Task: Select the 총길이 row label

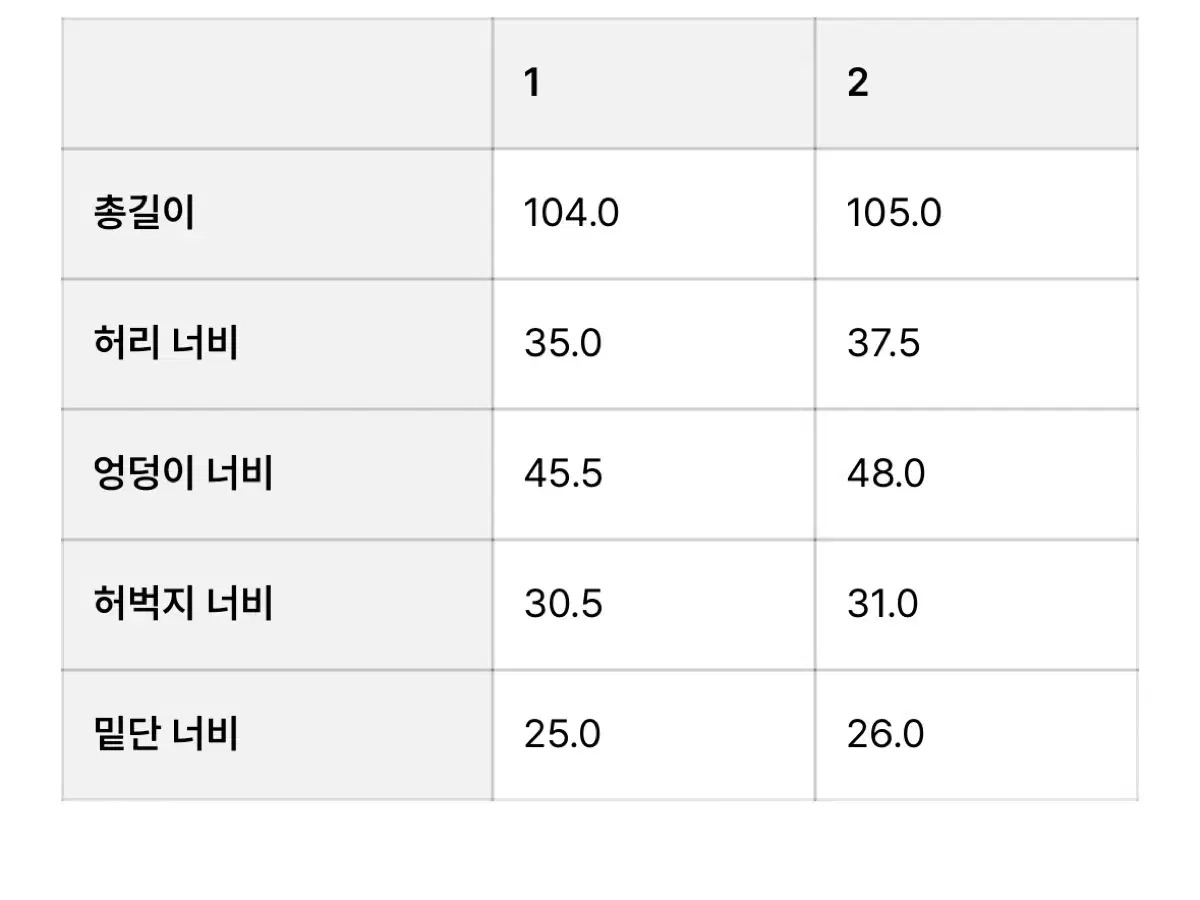Action: (143, 214)
